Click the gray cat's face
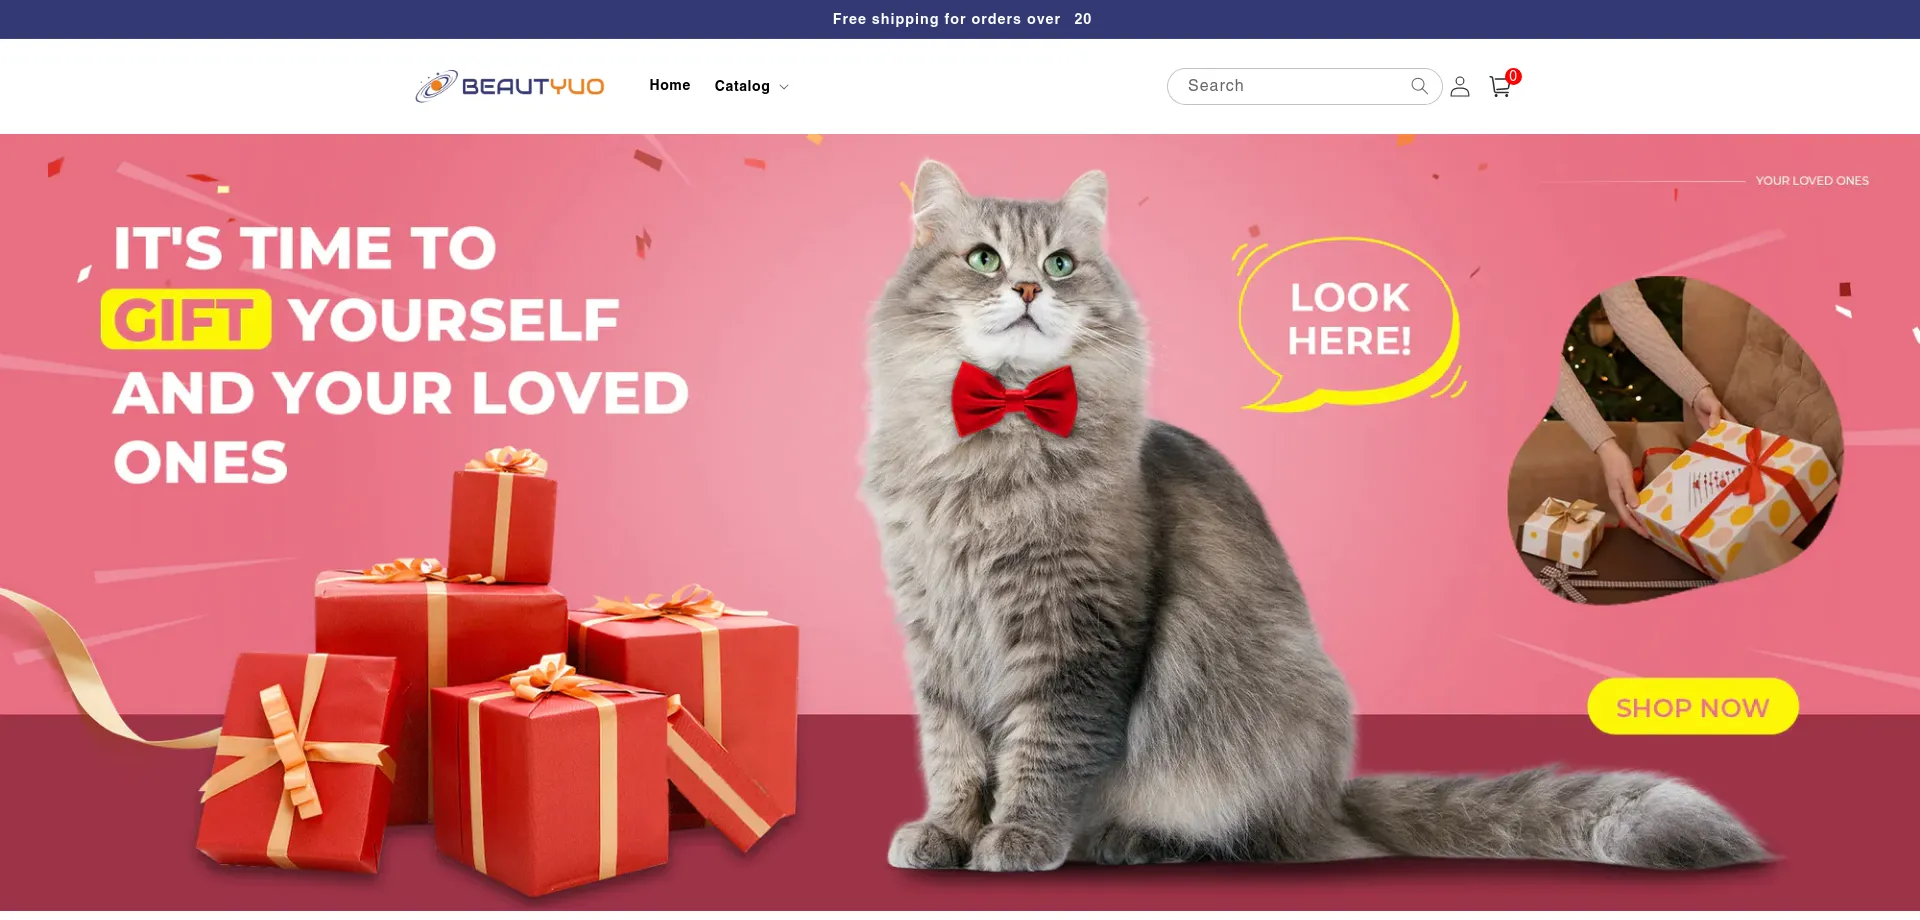Screen dimensions: 1920x920 pos(1018,270)
